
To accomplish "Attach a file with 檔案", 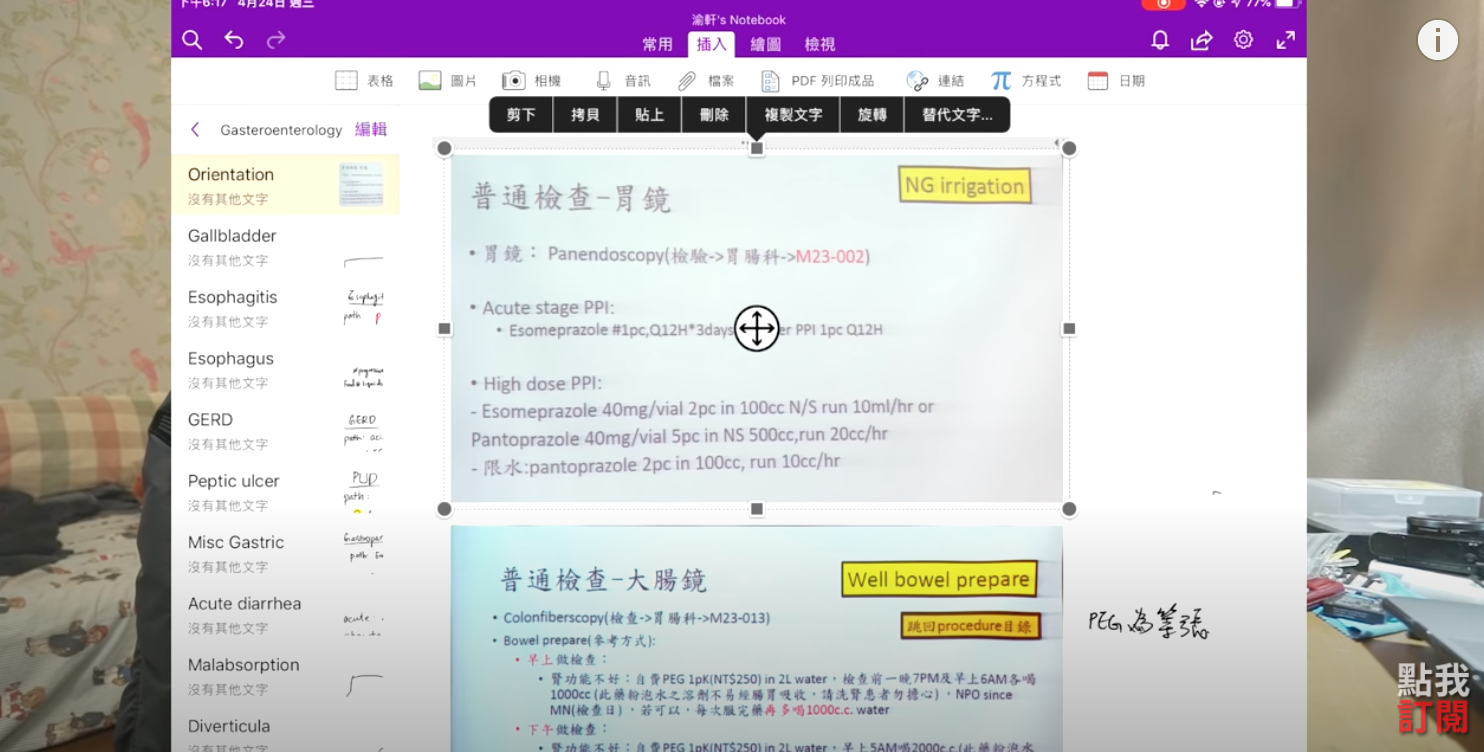I will [x=706, y=81].
